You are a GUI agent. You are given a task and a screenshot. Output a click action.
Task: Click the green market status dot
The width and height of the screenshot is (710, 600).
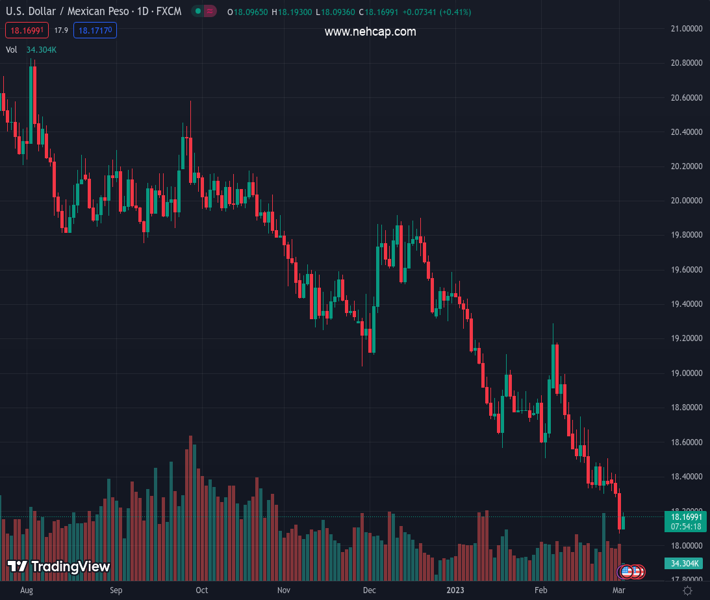[x=199, y=12]
